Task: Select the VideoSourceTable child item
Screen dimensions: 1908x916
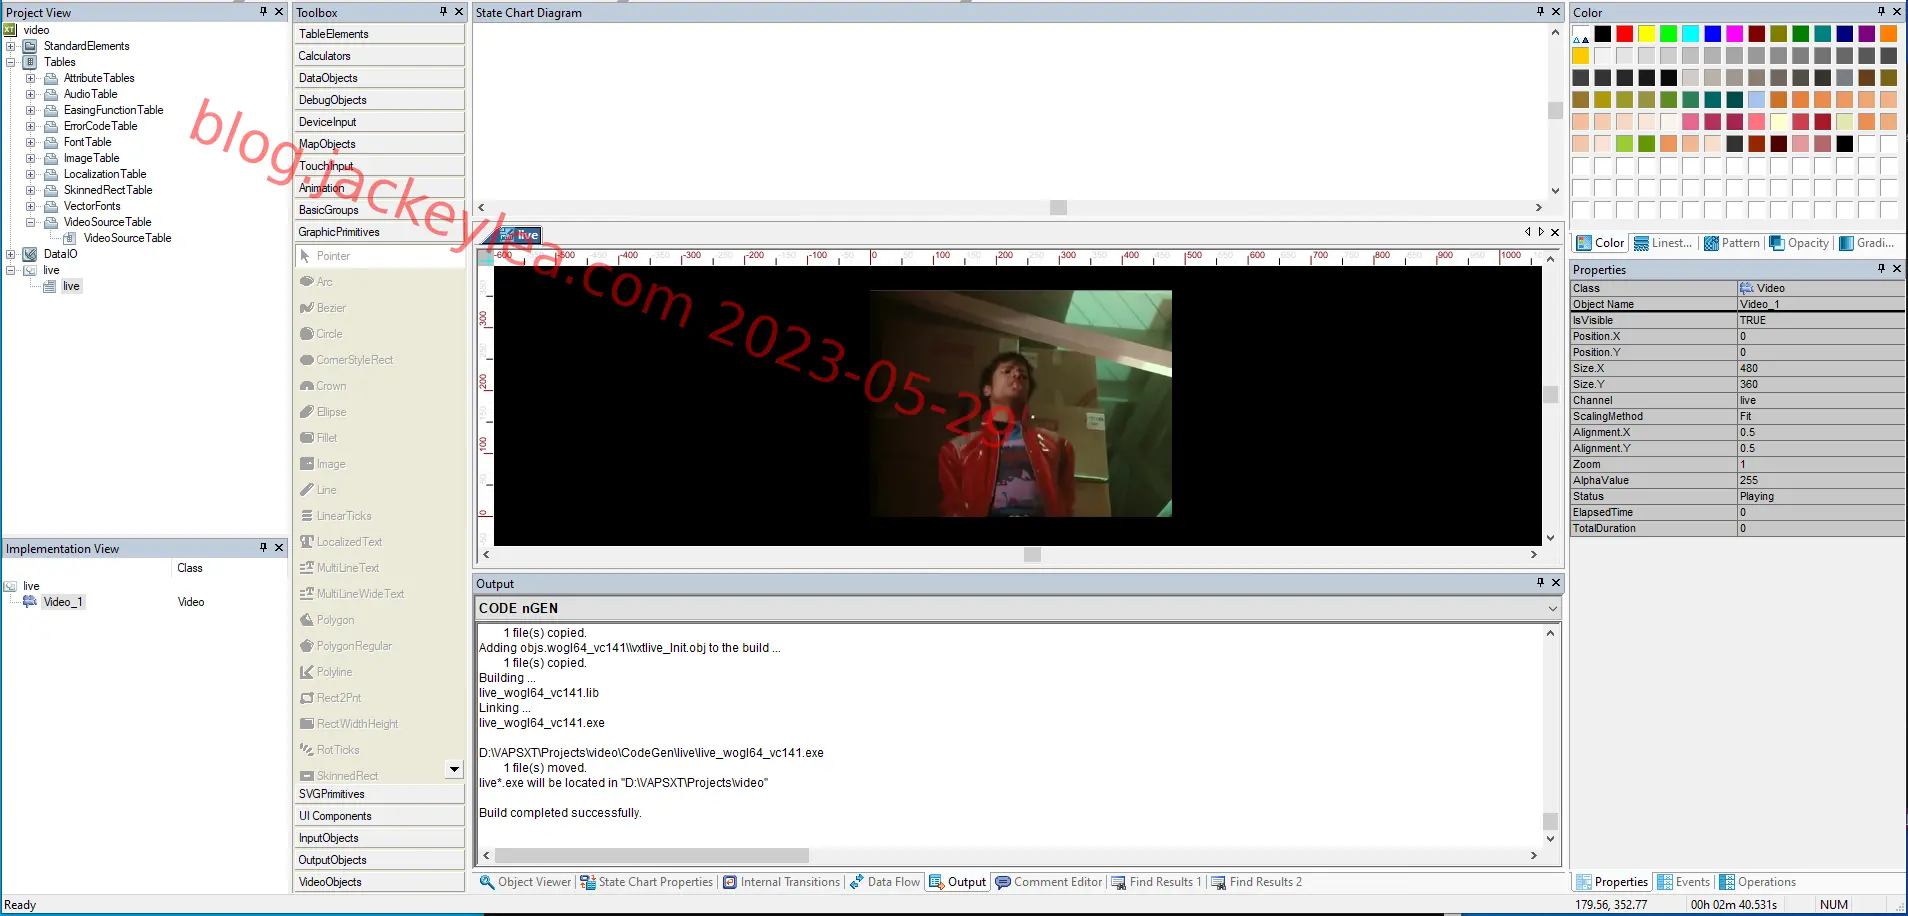Action: tap(127, 238)
